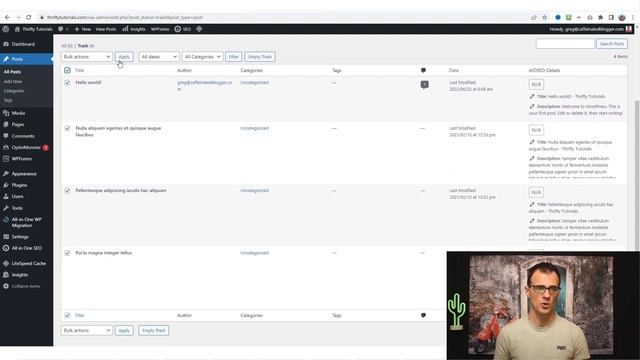Open All in One SEO in sidebar
Viewport: 640px width, 360px height.
(27, 248)
